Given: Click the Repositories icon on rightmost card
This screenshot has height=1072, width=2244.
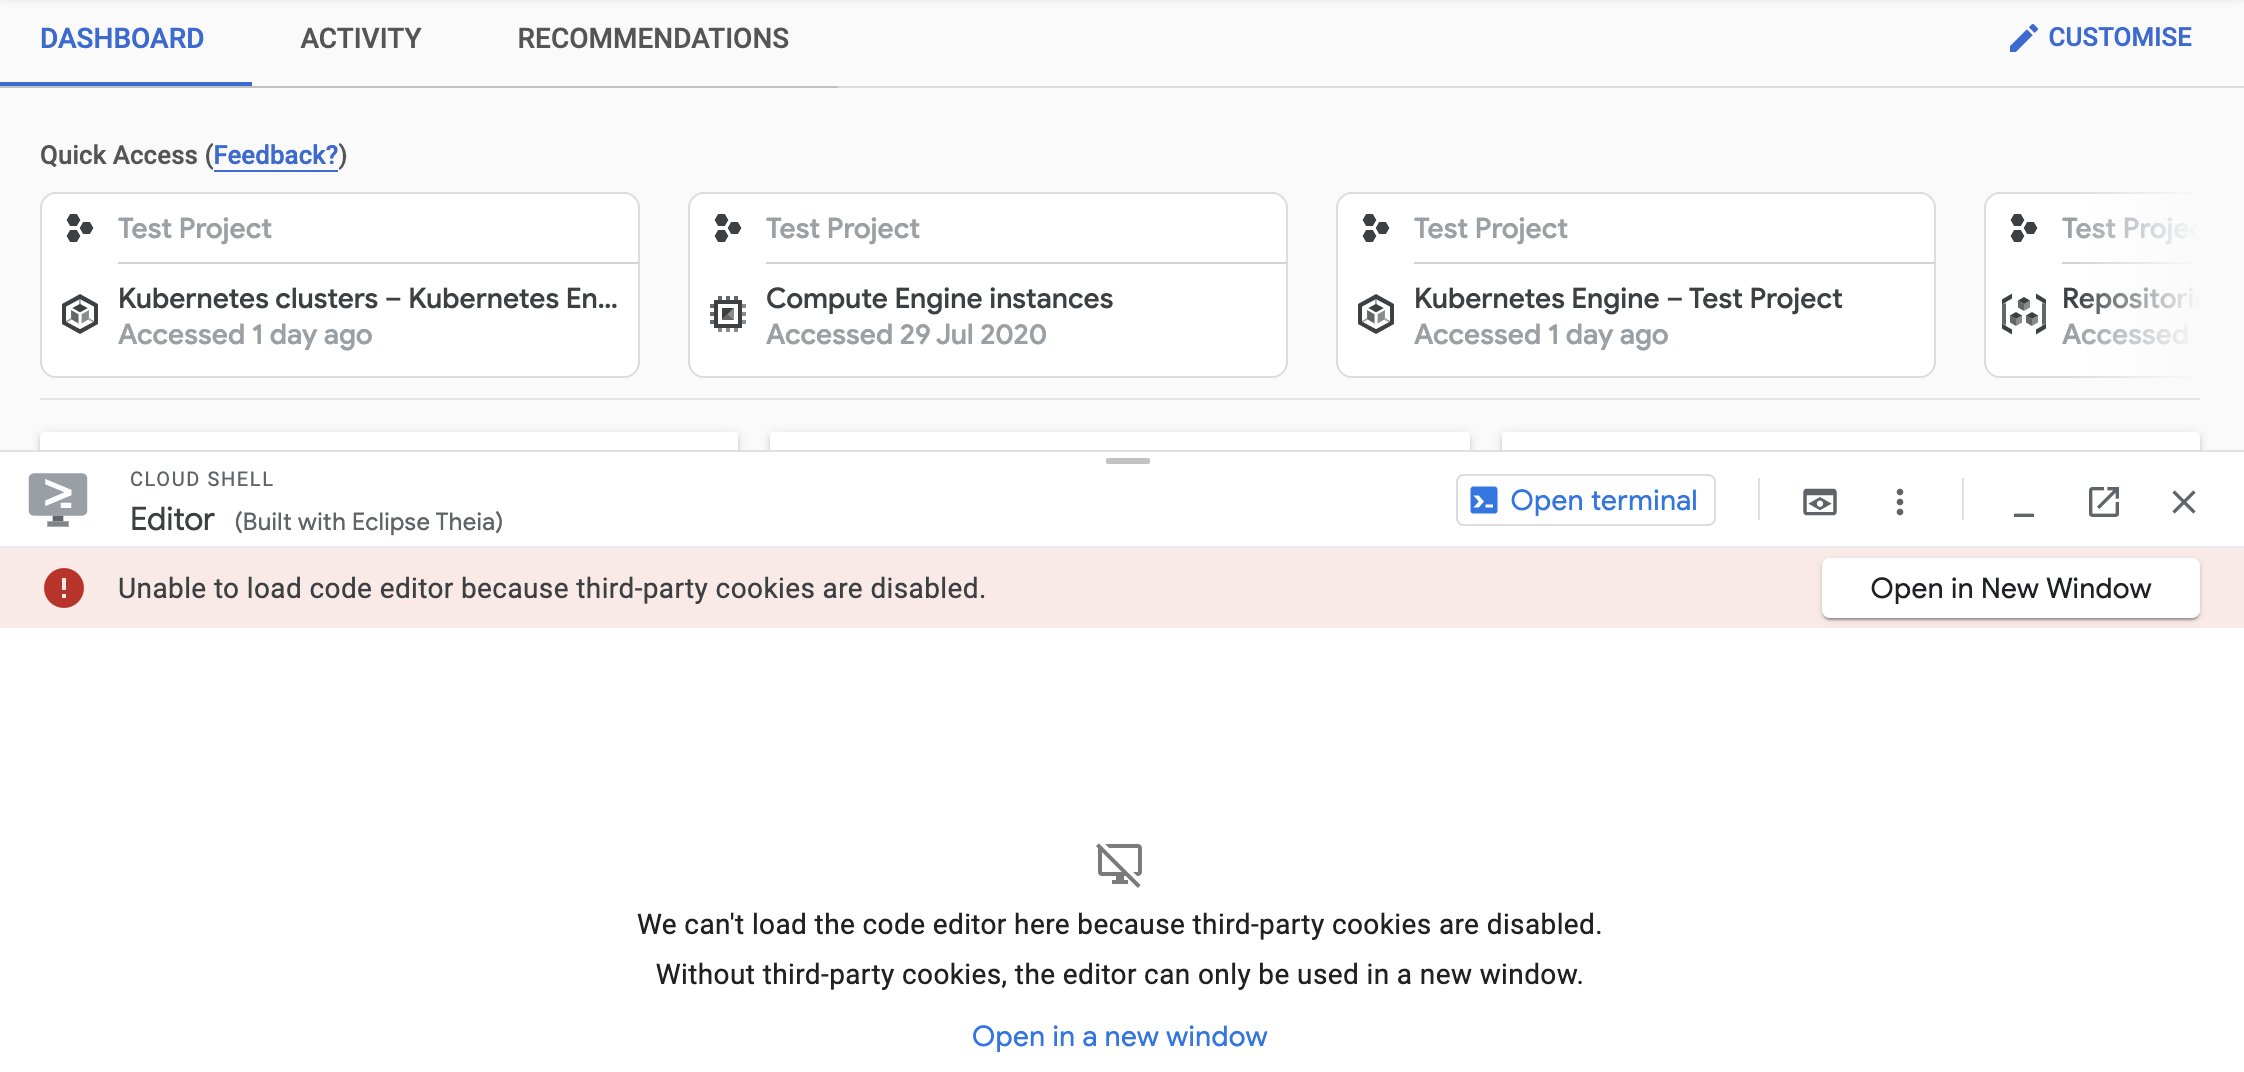Looking at the screenshot, I should (2024, 313).
